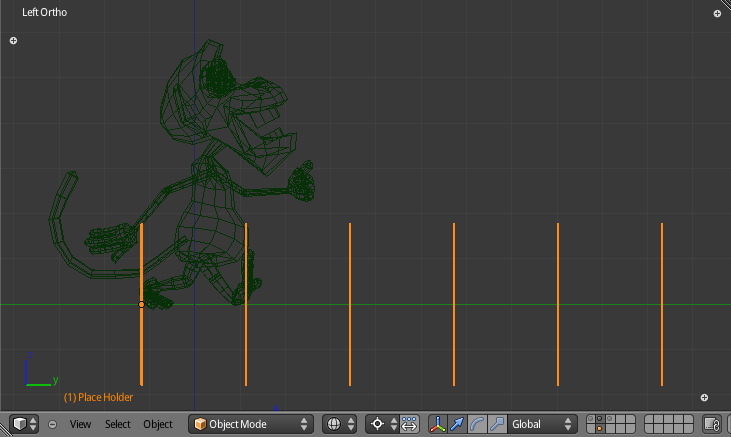Screen dimensions: 731x437
Task: Click the 'Left Ortho' view label
Action: pyautogui.click(x=44, y=13)
